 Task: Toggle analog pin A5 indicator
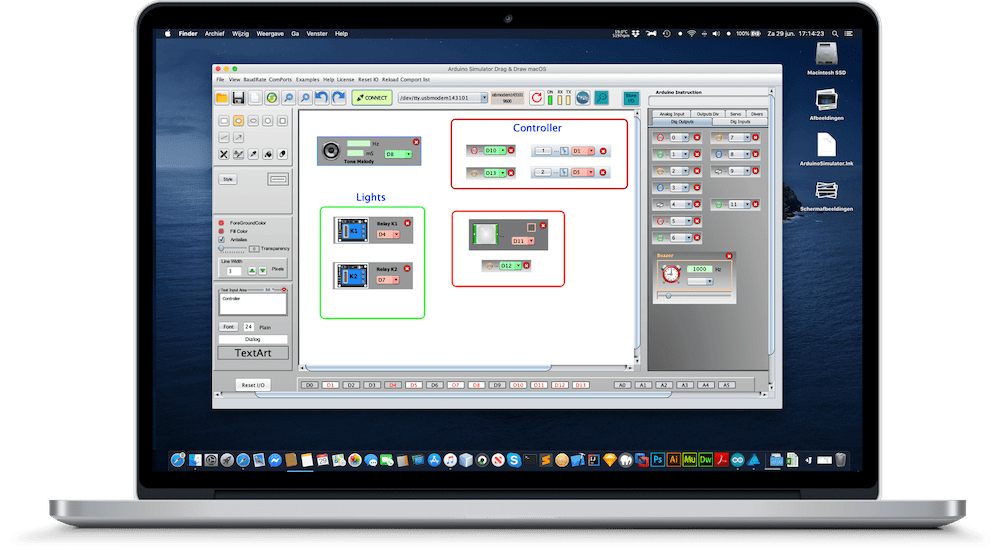(726, 385)
